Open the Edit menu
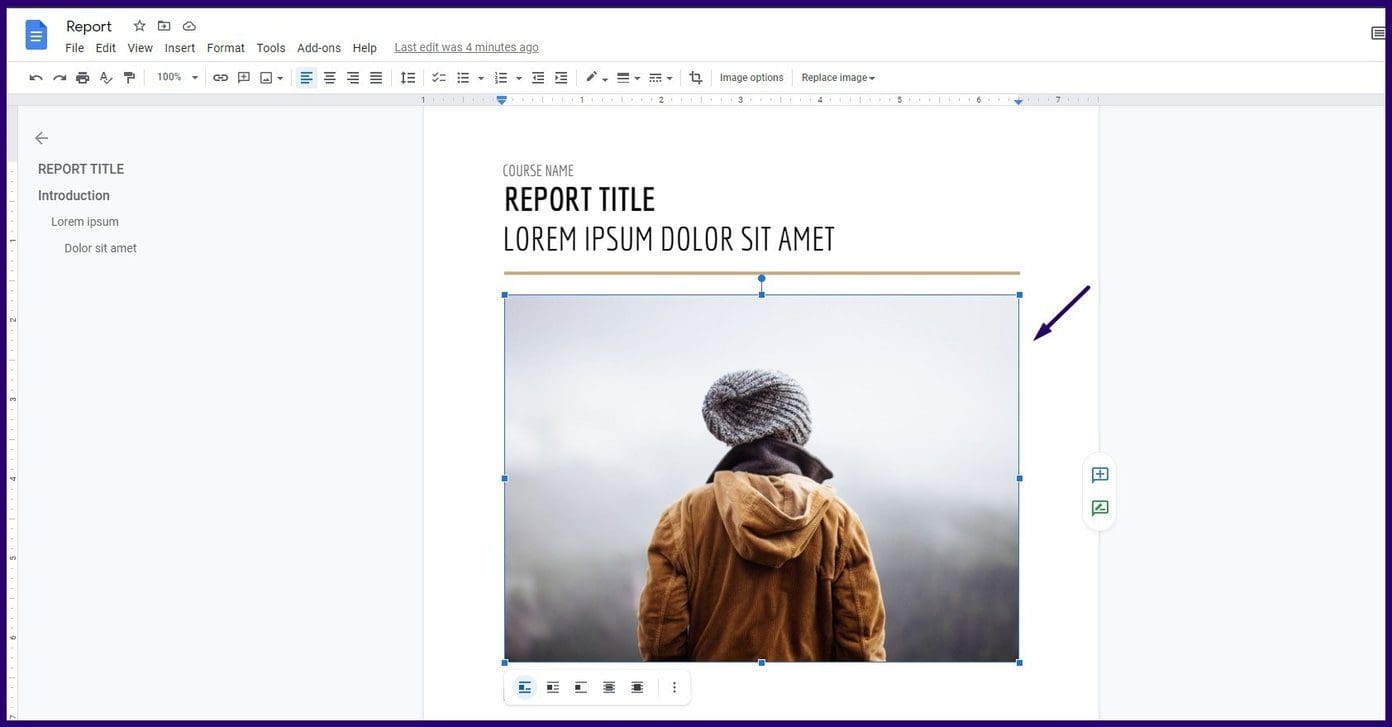This screenshot has height=727, width=1392. (106, 48)
